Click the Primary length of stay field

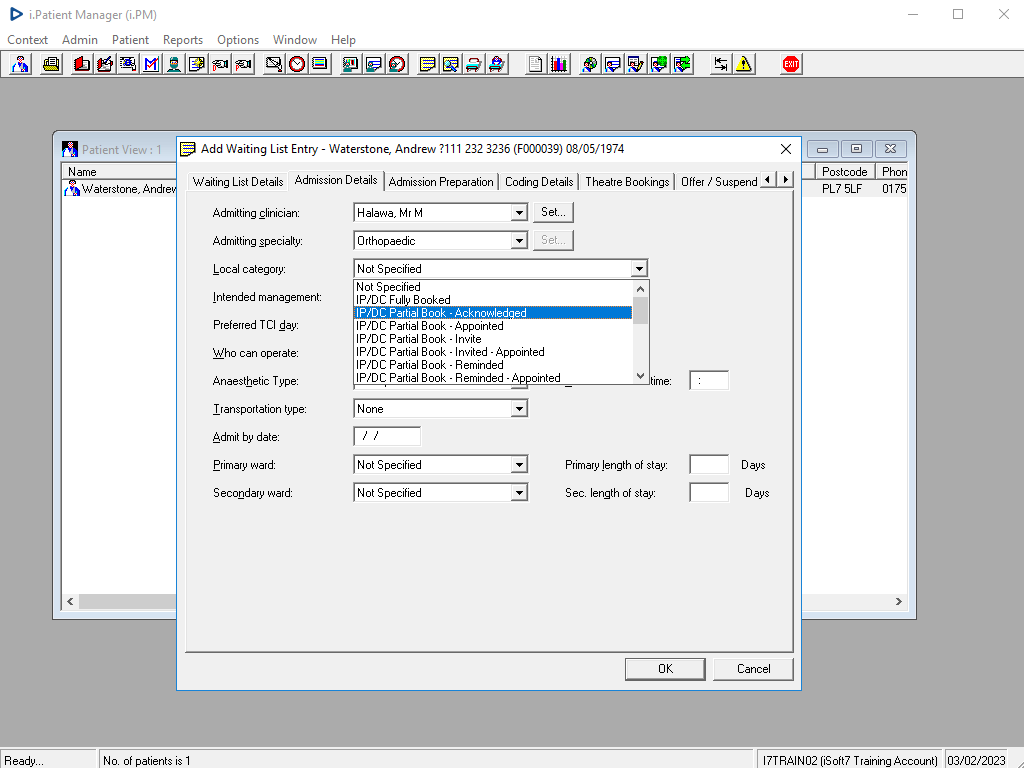(x=709, y=464)
